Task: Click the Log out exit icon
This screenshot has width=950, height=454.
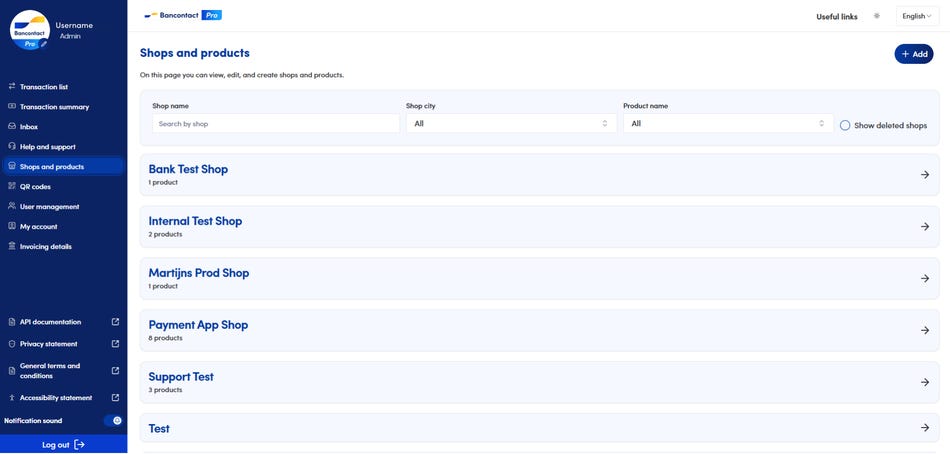Action: 79,445
